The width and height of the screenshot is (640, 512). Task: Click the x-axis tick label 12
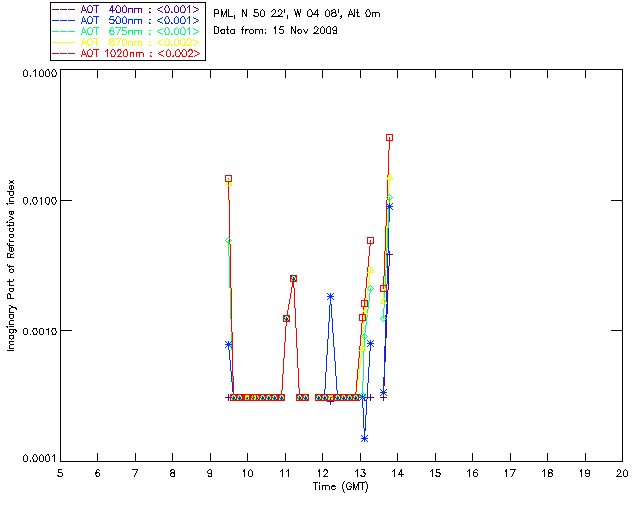point(322,473)
